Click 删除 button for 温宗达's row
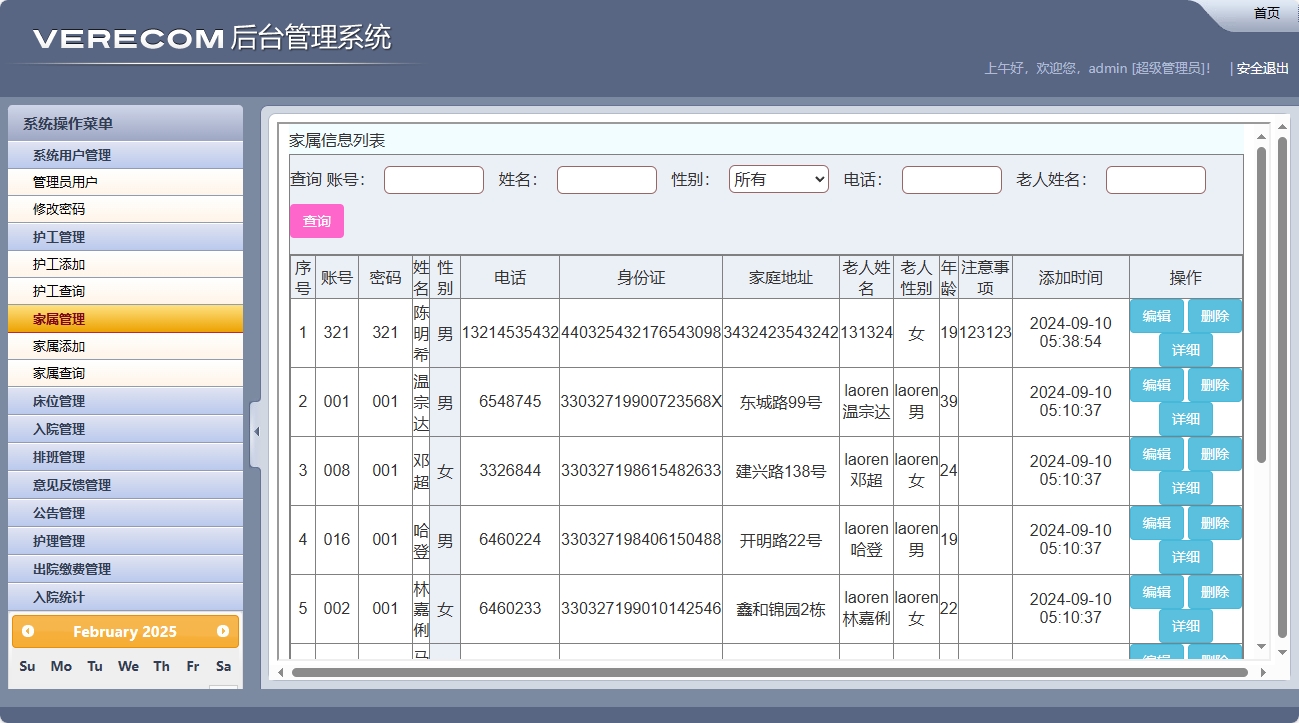The width and height of the screenshot is (1299, 723). point(1215,384)
